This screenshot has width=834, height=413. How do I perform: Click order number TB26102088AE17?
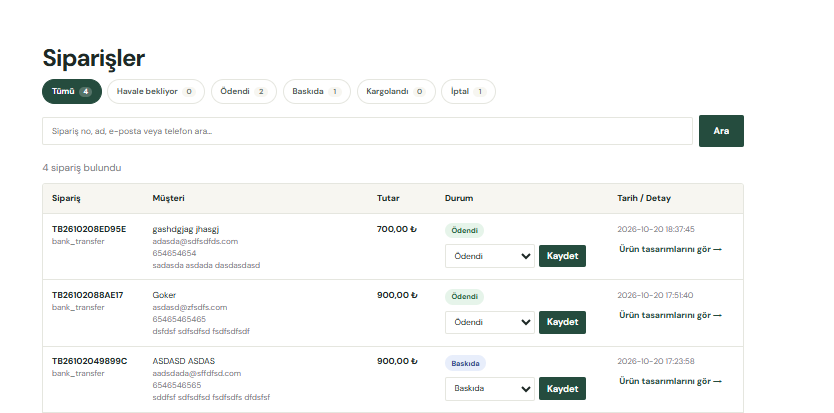(87, 295)
